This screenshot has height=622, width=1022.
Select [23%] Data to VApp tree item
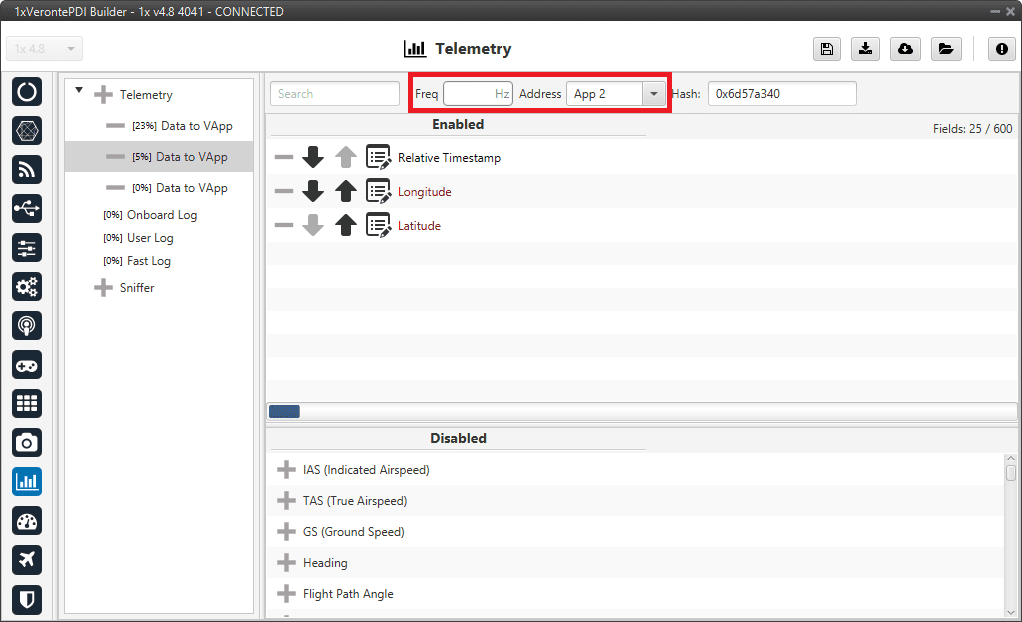pos(182,126)
